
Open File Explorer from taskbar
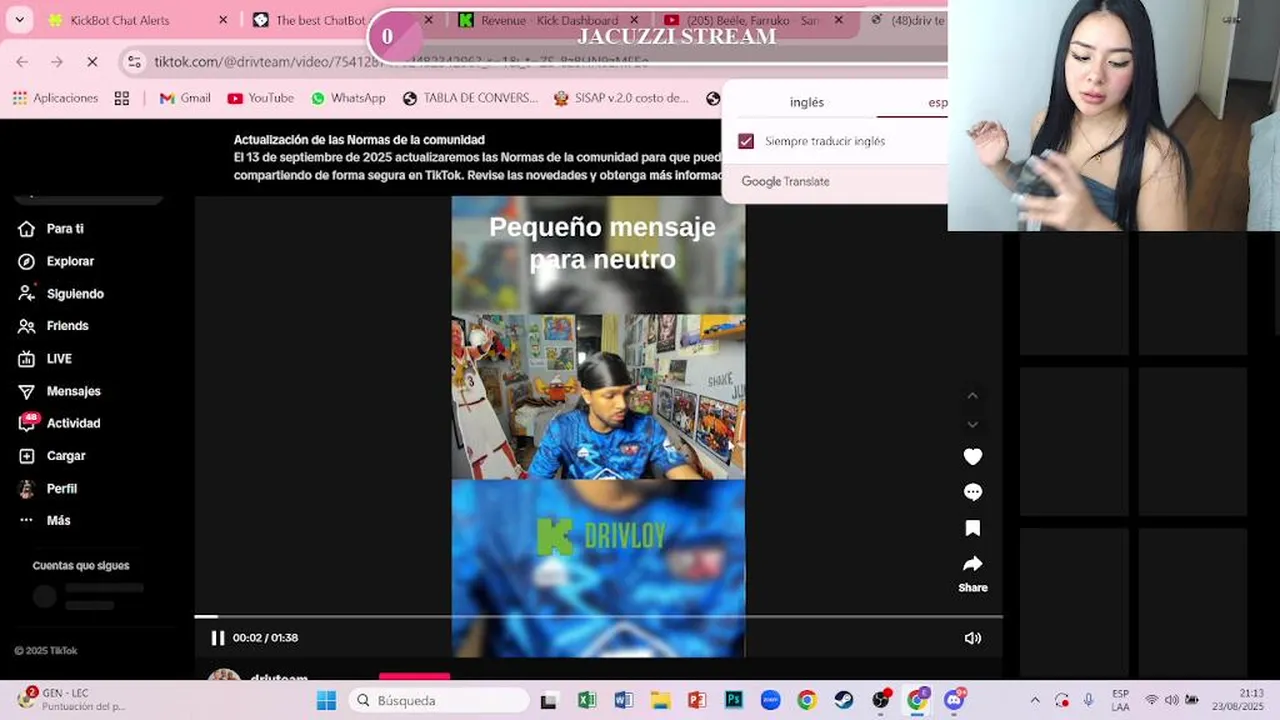click(660, 700)
